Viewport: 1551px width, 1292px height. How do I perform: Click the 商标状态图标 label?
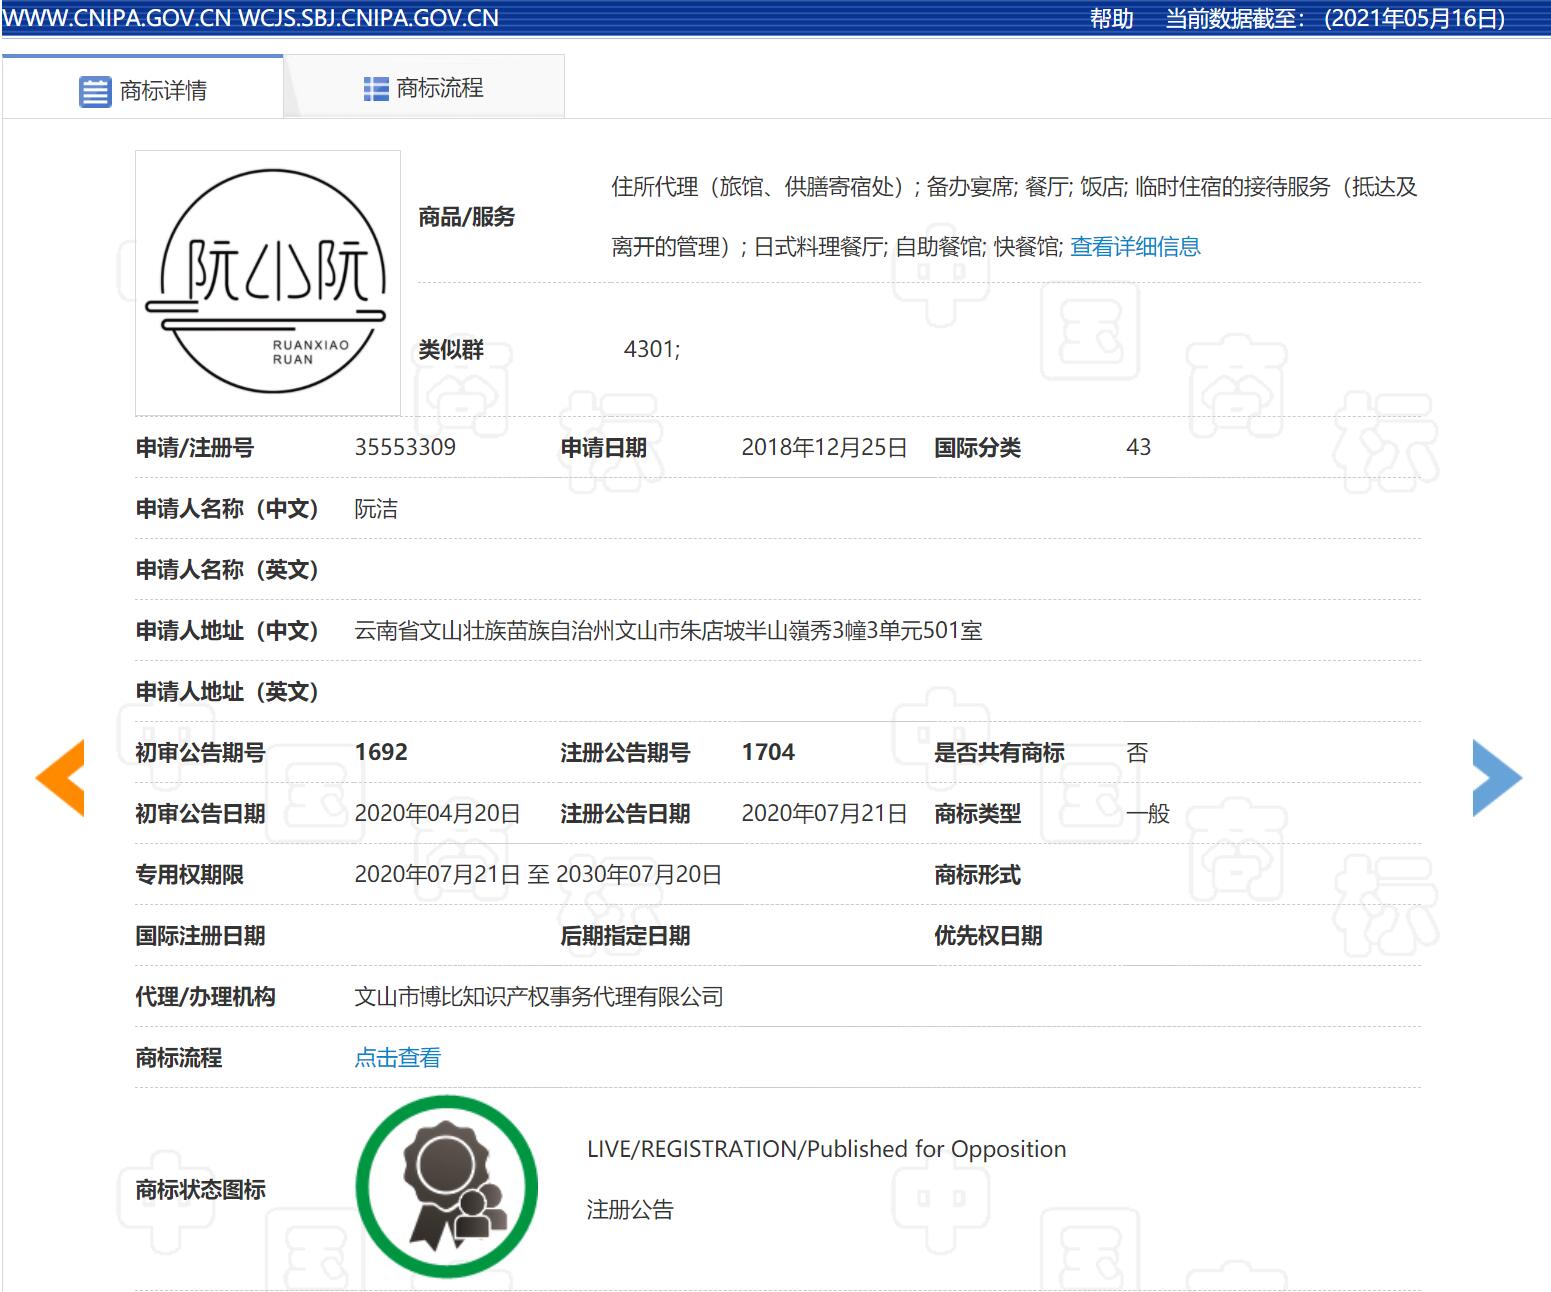pyautogui.click(x=201, y=1189)
